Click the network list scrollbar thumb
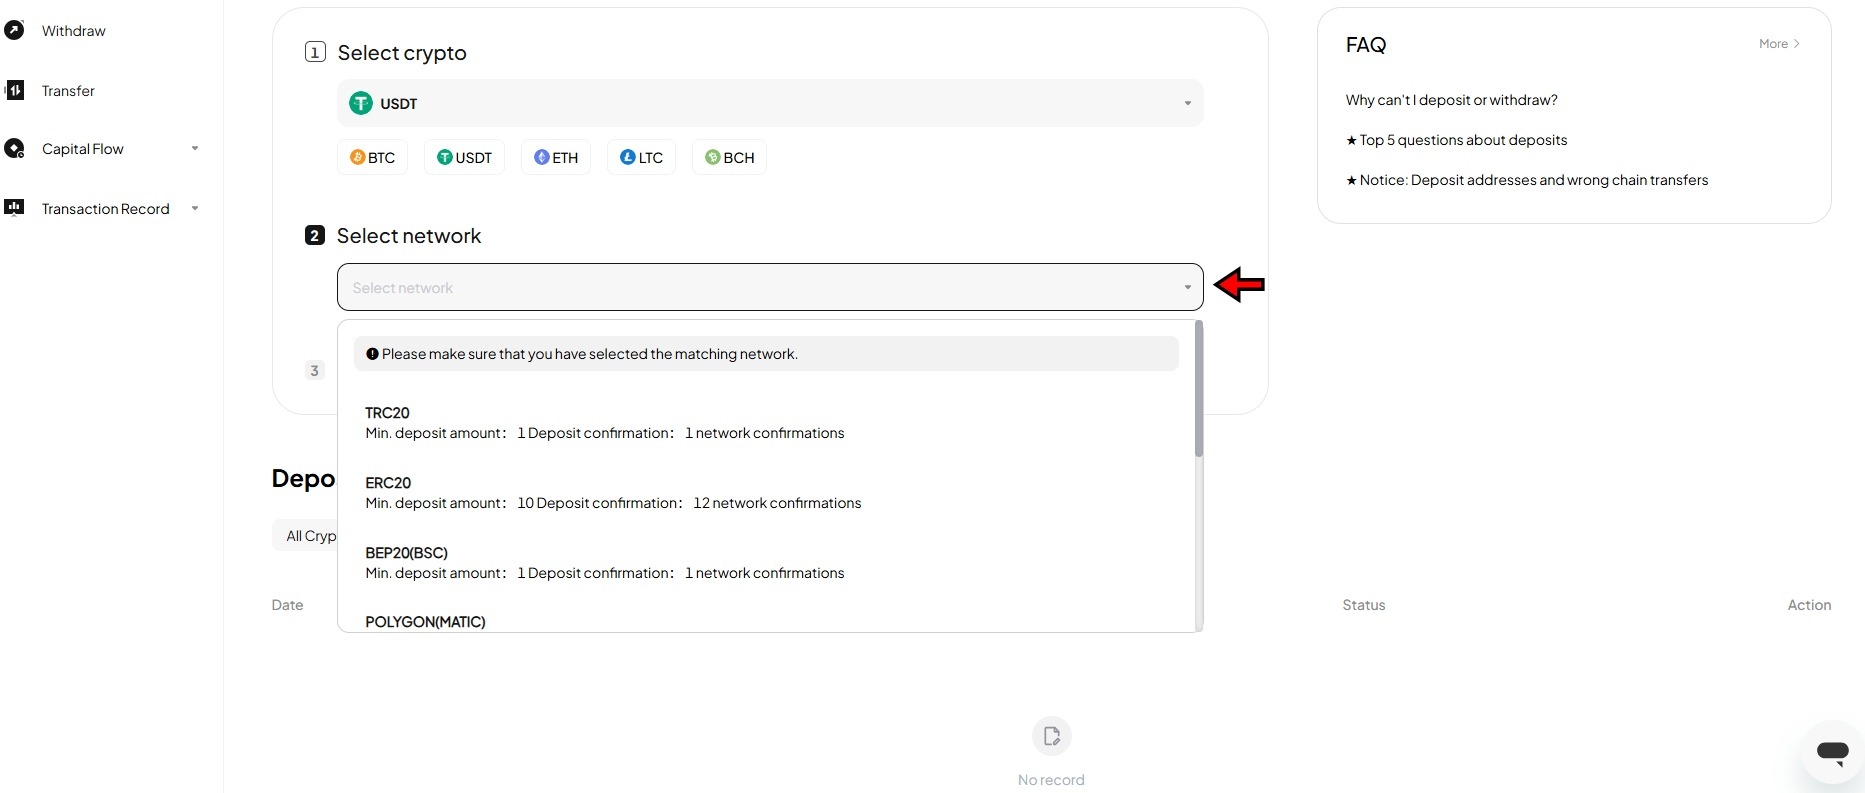 tap(1198, 389)
